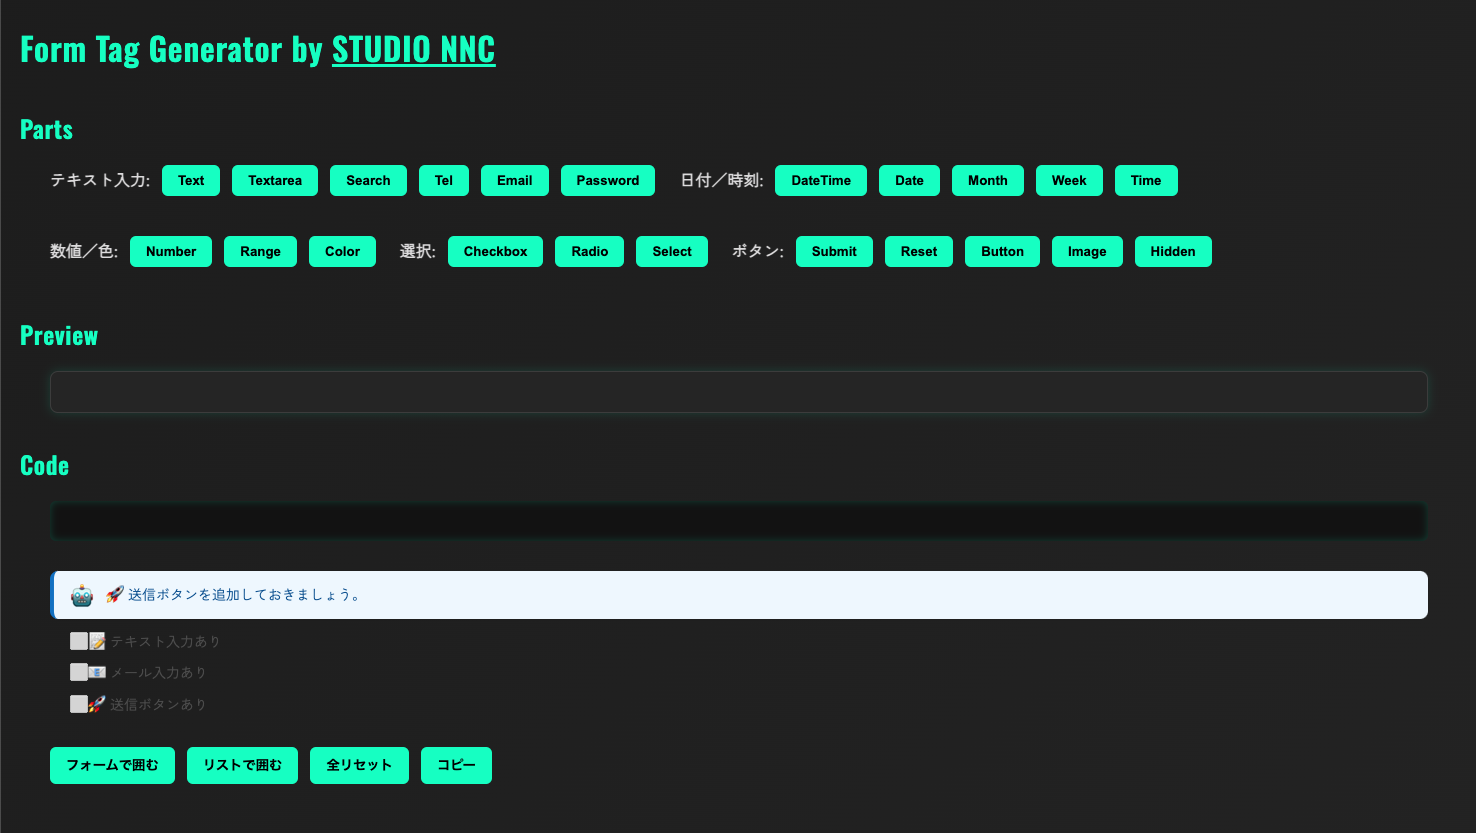The image size is (1476, 833).
Task: Check the テキスト入力あり checkbox
Action: [79, 640]
